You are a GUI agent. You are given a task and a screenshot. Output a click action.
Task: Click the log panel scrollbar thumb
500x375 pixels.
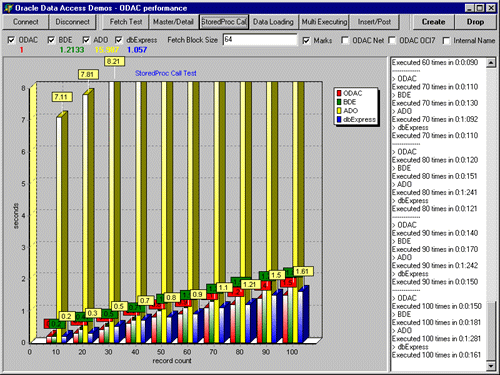click(491, 331)
